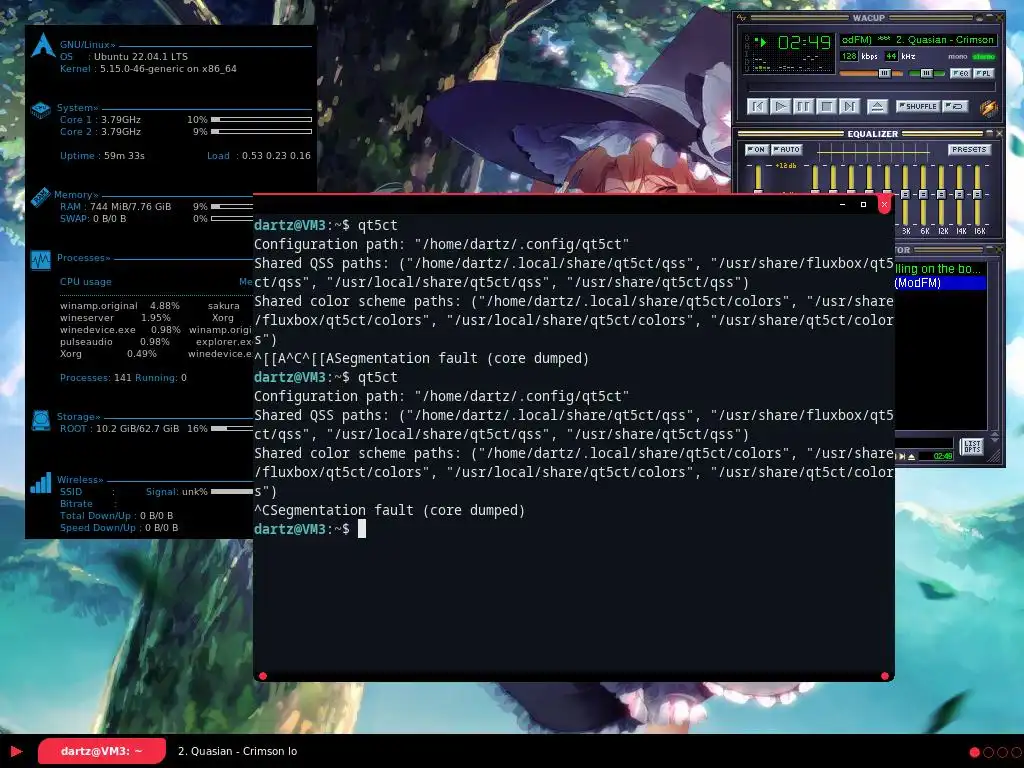1024x768 pixels.
Task: Switch to the first filled workspace indicator
Action: click(974, 752)
